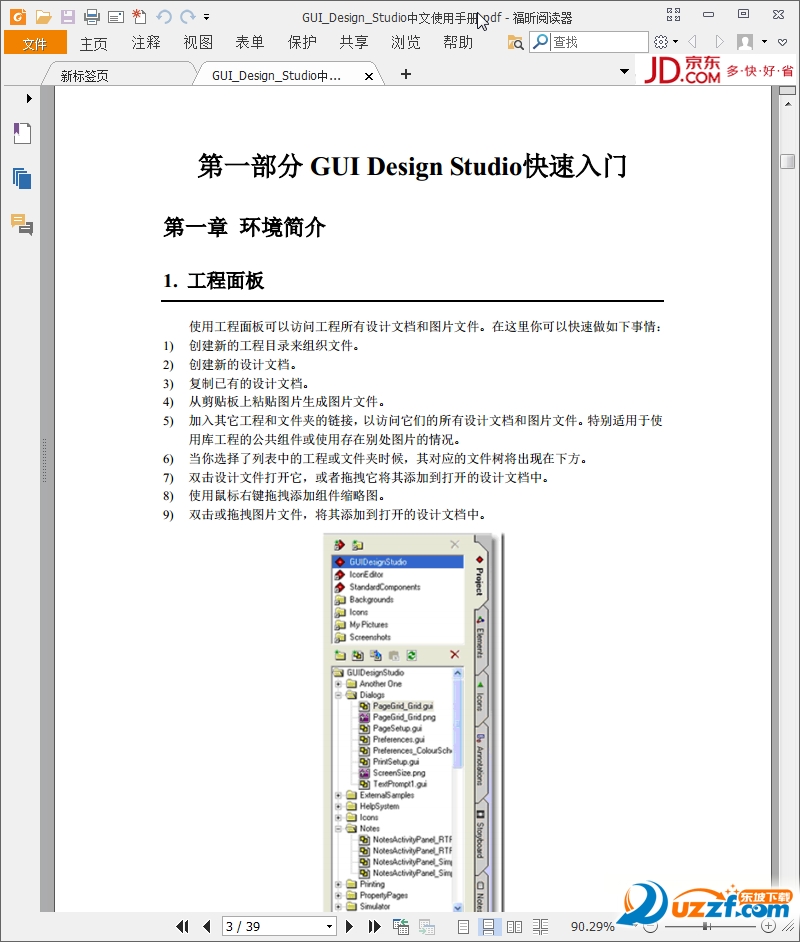This screenshot has width=800, height=942.
Task: Switch to the 表单 ribbon tab
Action: tap(250, 43)
